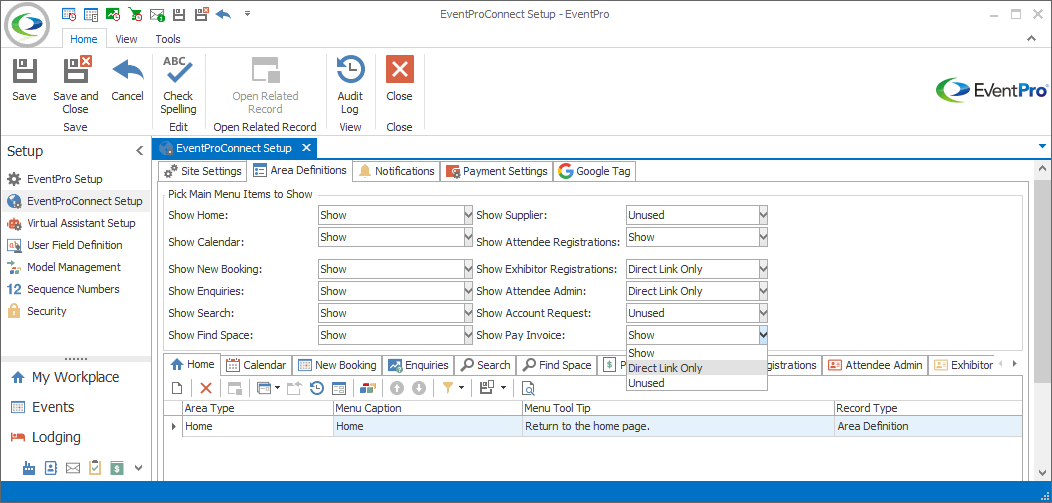Expand more navigation options chevron at bottom

tap(139, 468)
